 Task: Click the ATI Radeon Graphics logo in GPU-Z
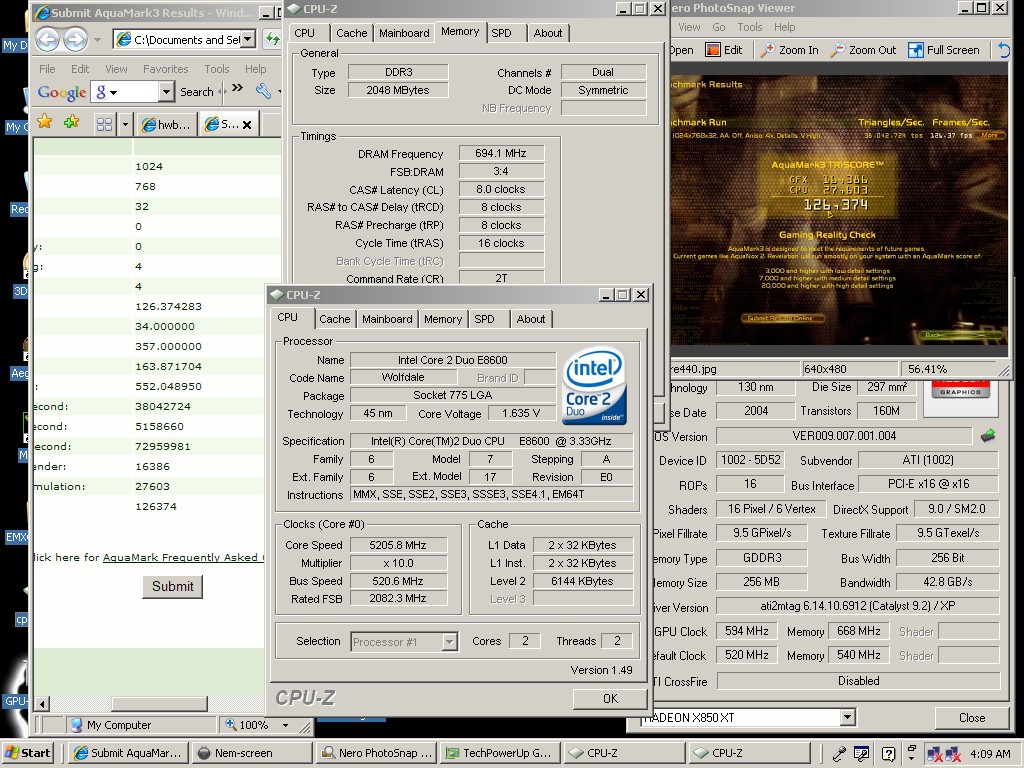961,389
